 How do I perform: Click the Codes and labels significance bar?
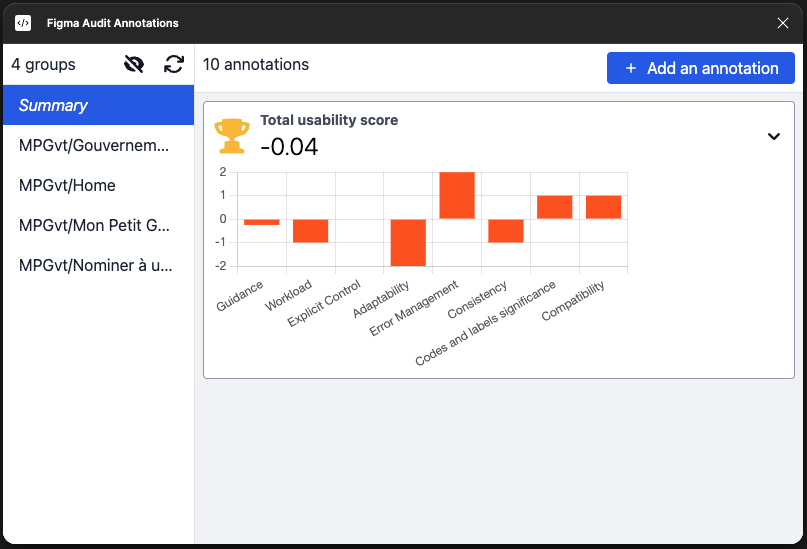[554, 207]
